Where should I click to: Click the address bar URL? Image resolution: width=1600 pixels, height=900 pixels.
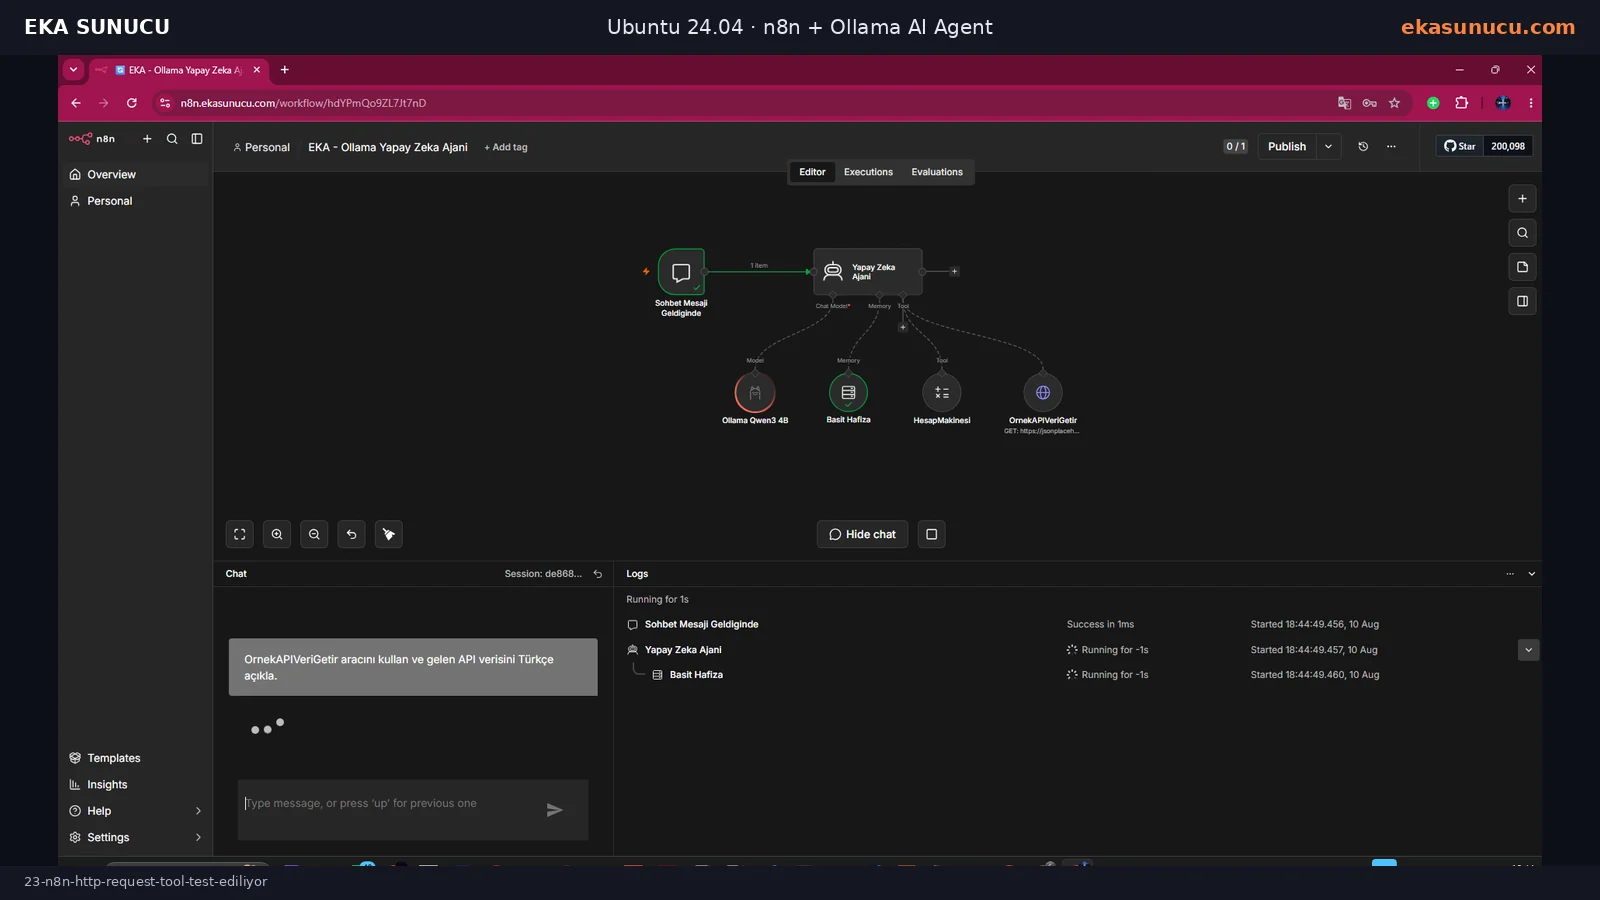click(303, 103)
